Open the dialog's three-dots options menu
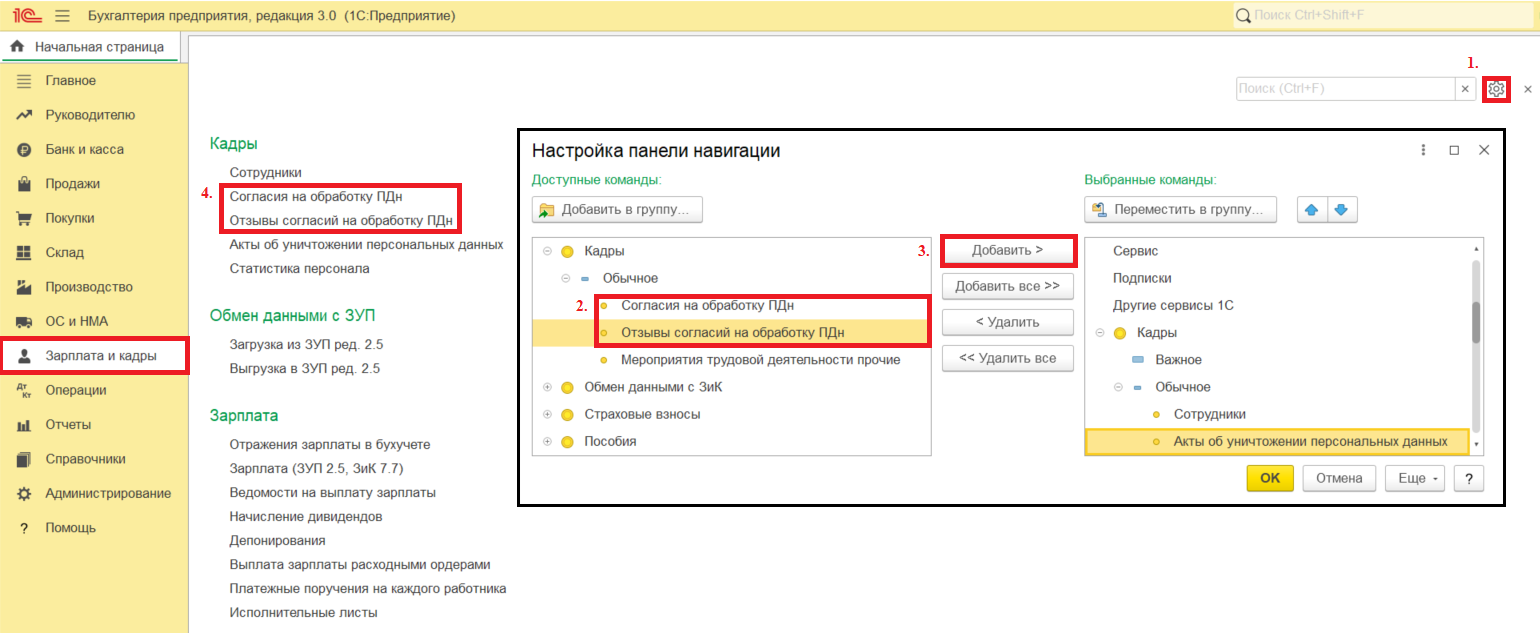Viewport: 1540px width, 633px height. click(x=1423, y=150)
